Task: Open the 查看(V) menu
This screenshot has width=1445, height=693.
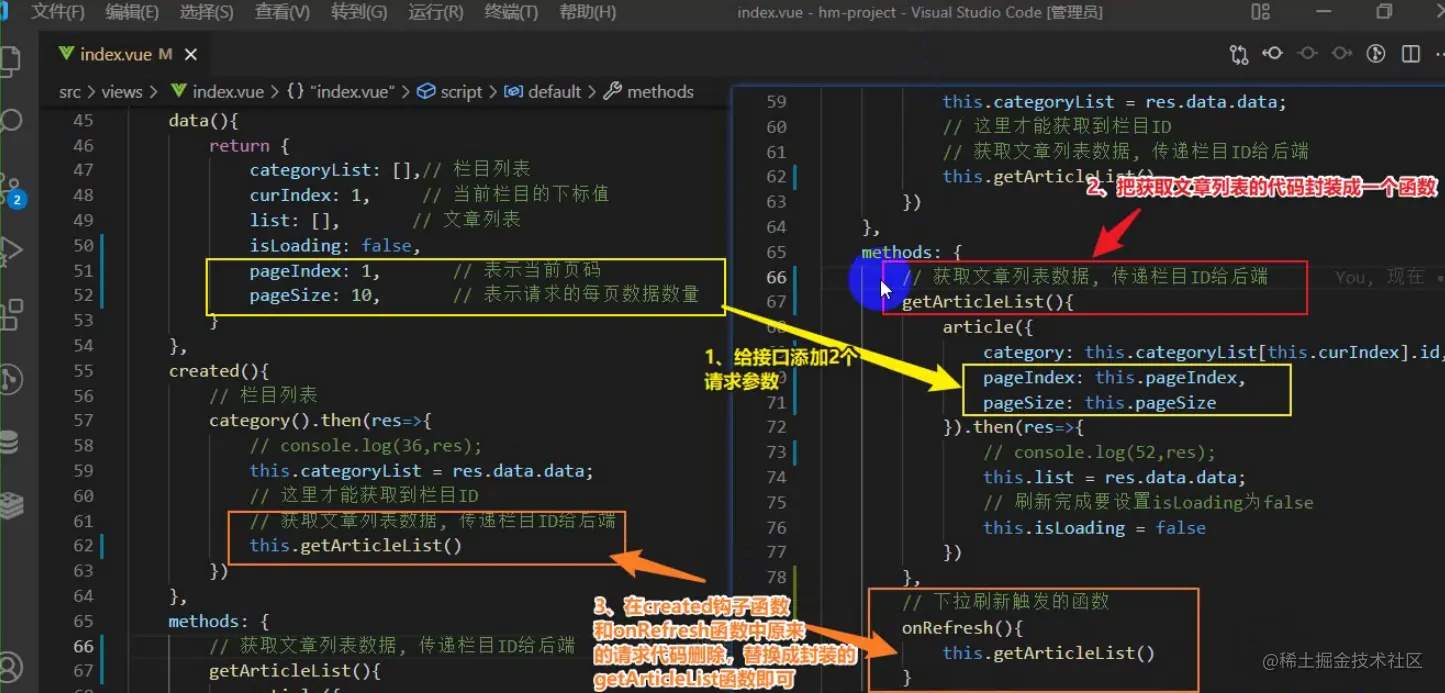Action: coord(282,13)
